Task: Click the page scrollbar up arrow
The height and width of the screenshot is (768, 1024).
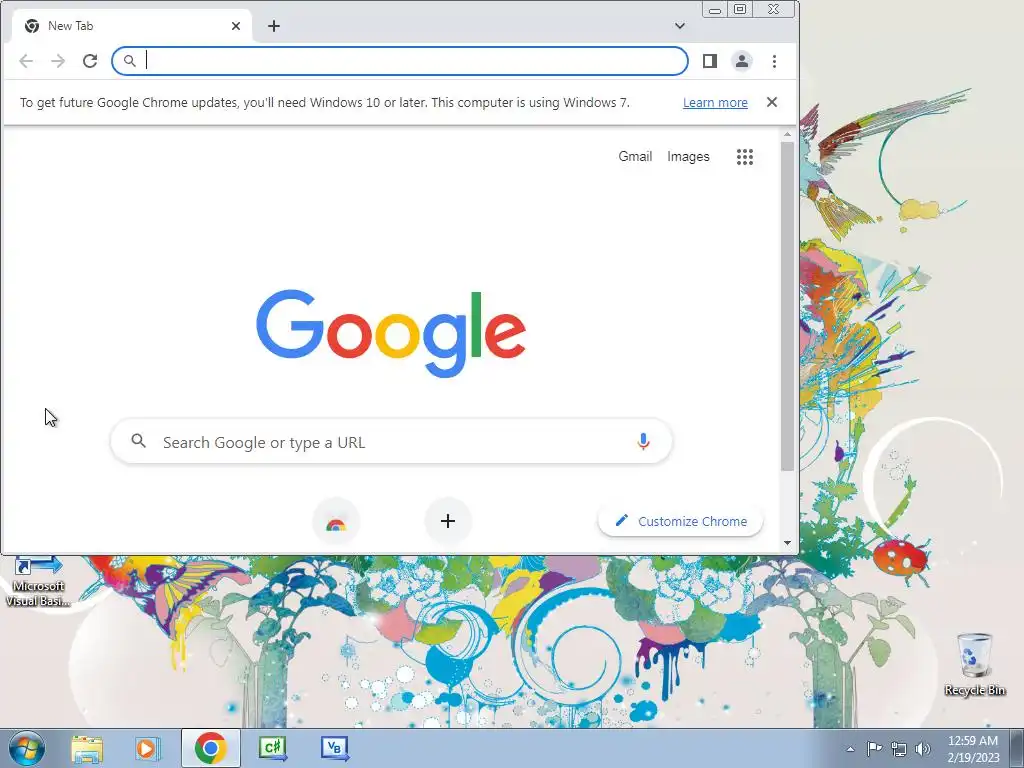Action: (788, 135)
